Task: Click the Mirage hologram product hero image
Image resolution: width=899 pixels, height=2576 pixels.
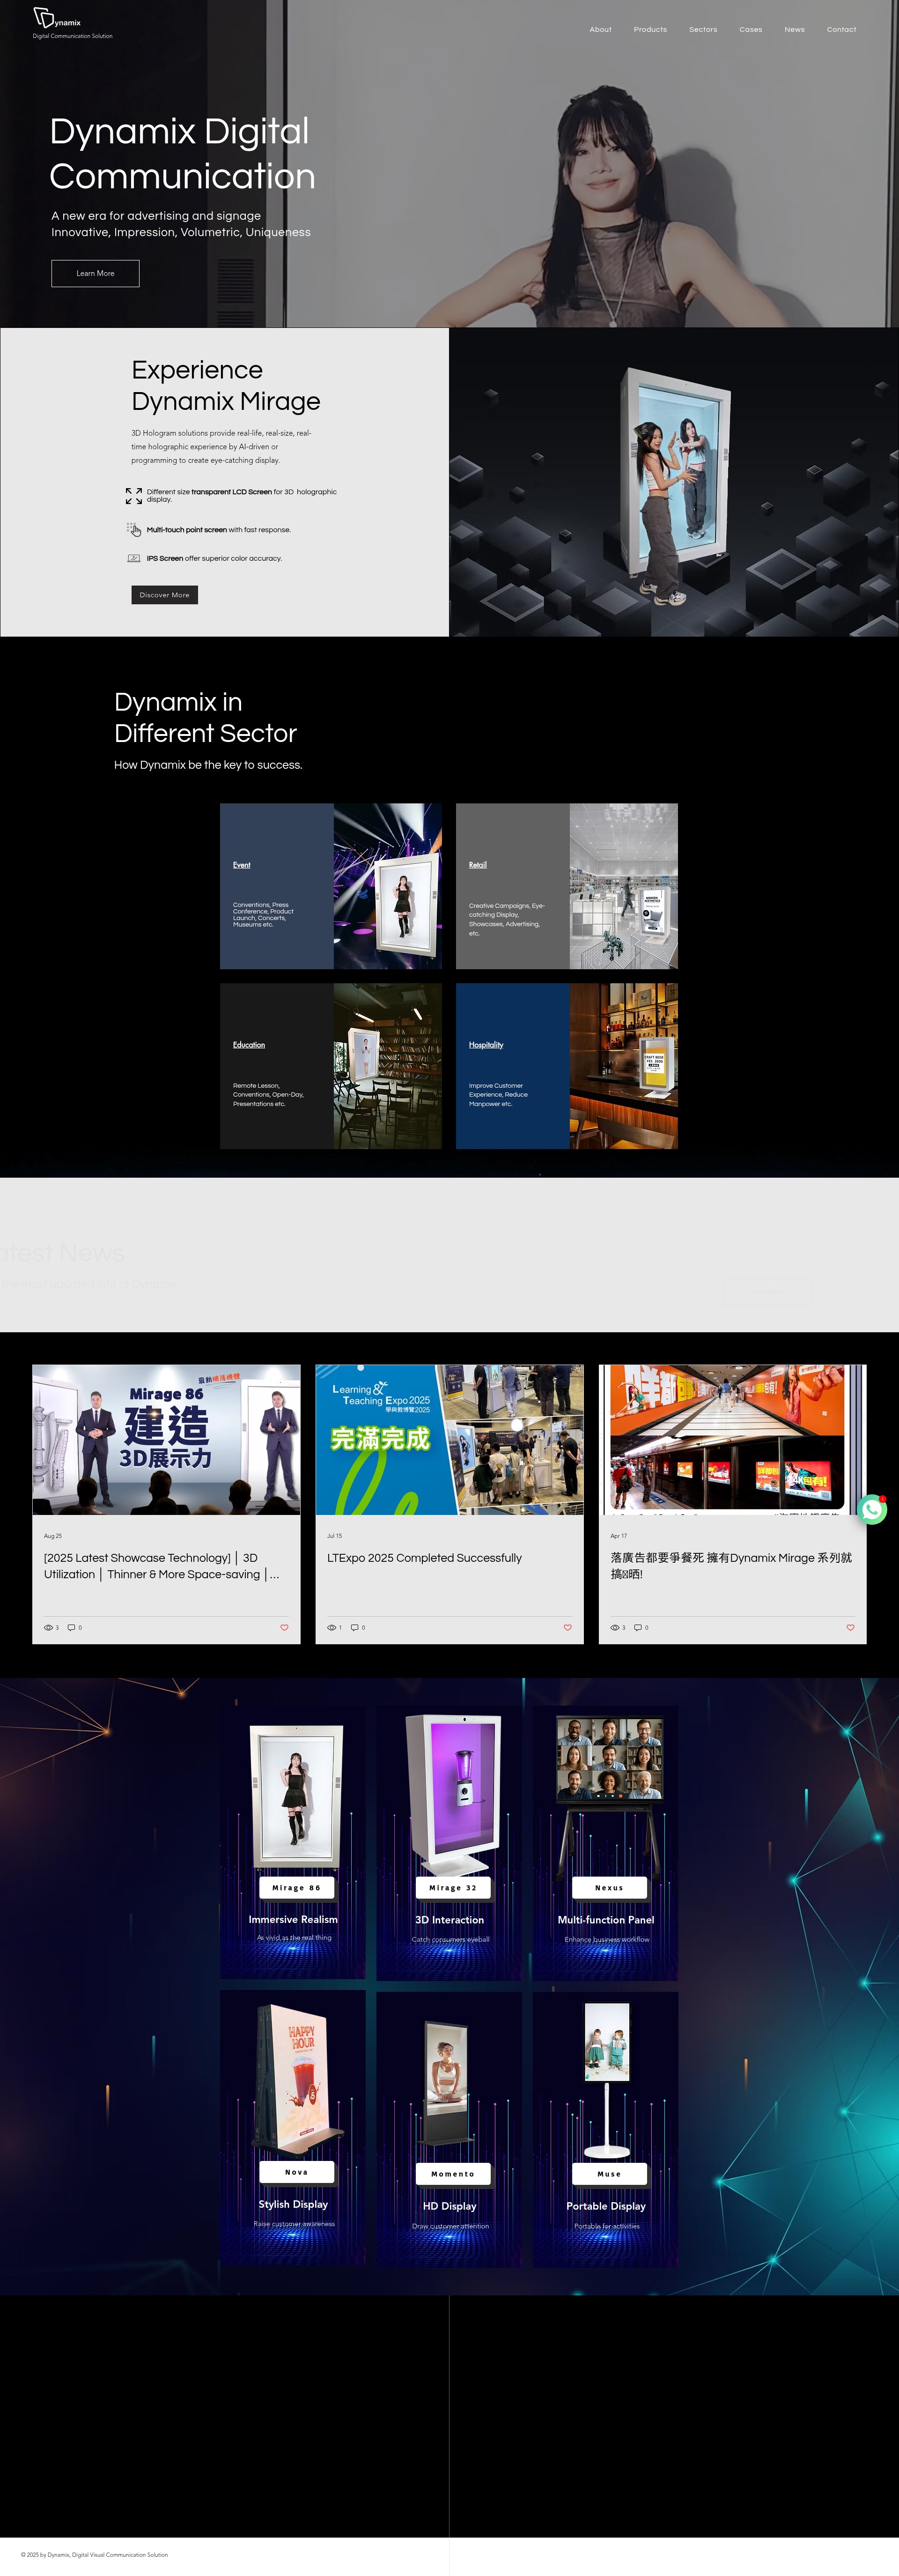Action: [x=674, y=483]
